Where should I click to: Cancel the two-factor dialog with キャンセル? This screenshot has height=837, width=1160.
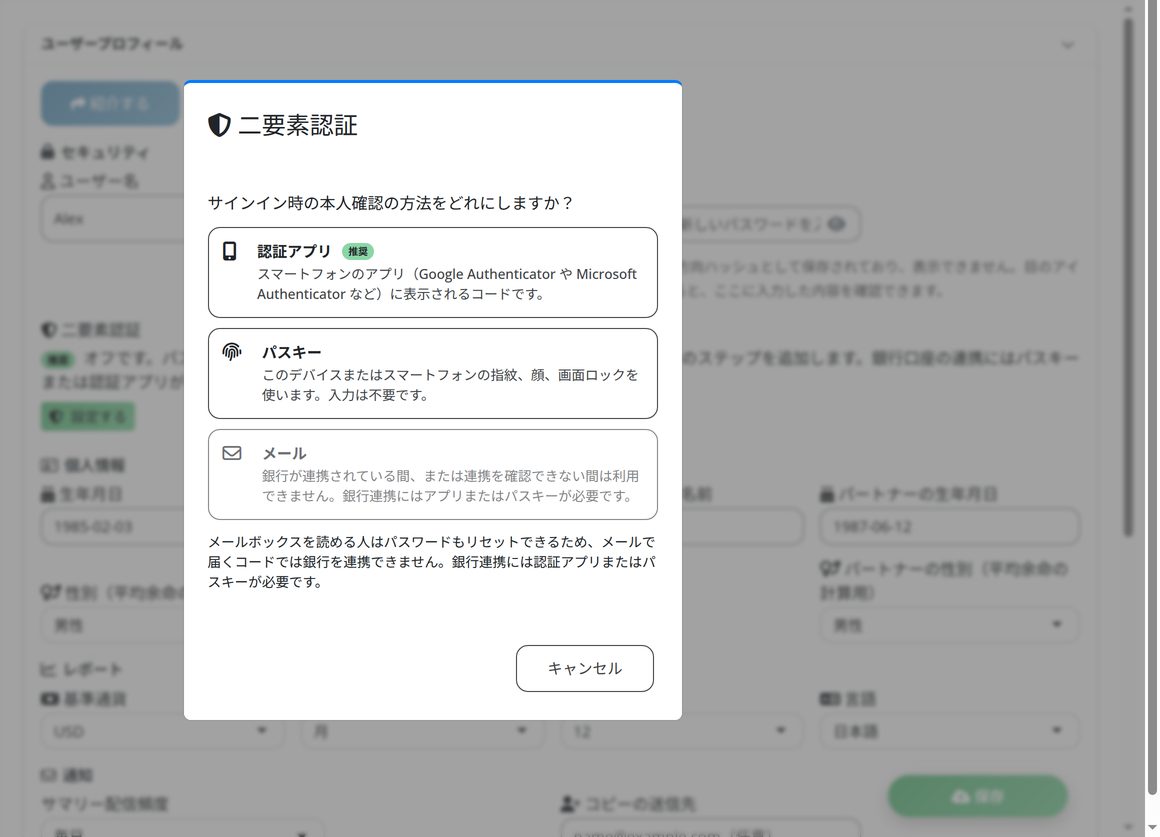point(584,668)
